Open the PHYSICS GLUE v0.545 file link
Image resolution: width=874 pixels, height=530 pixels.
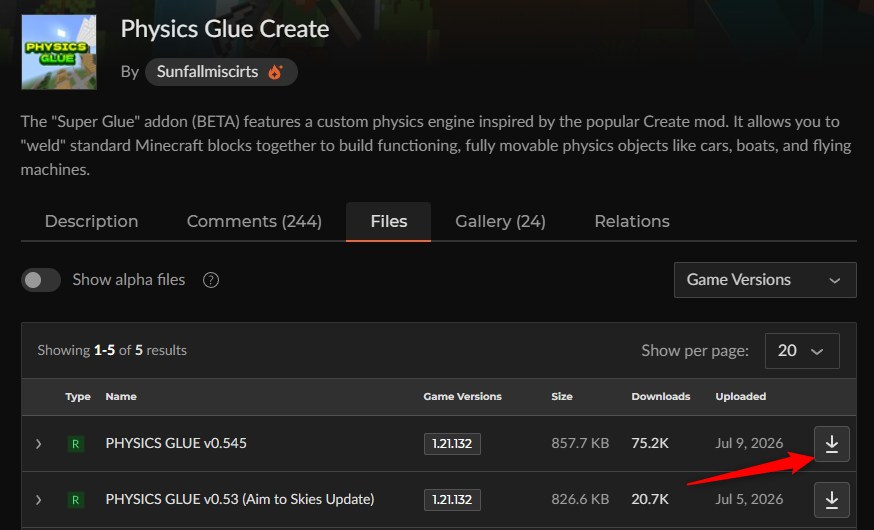point(176,443)
